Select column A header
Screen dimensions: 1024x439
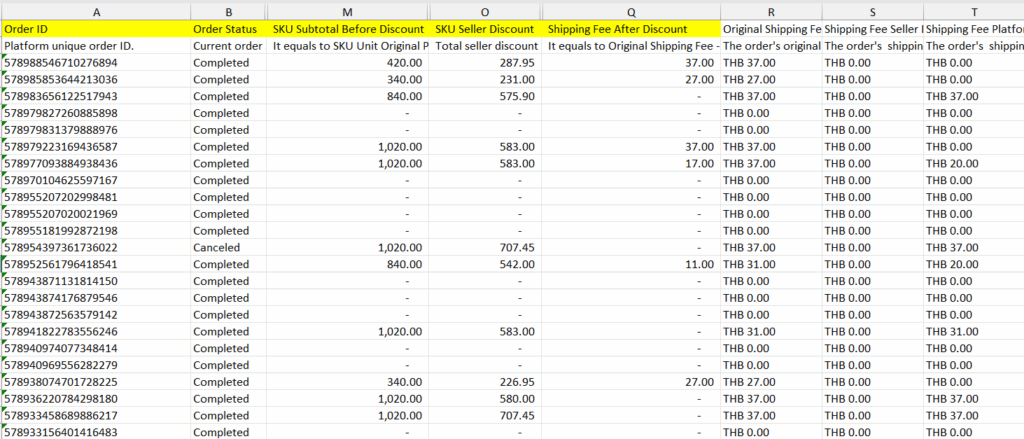95,10
